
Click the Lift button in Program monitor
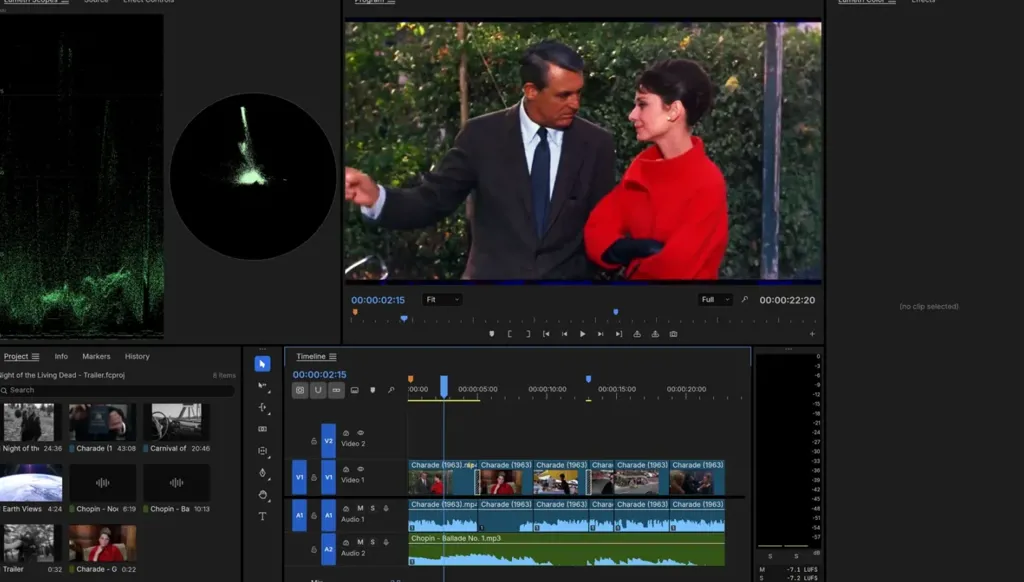[x=637, y=334]
